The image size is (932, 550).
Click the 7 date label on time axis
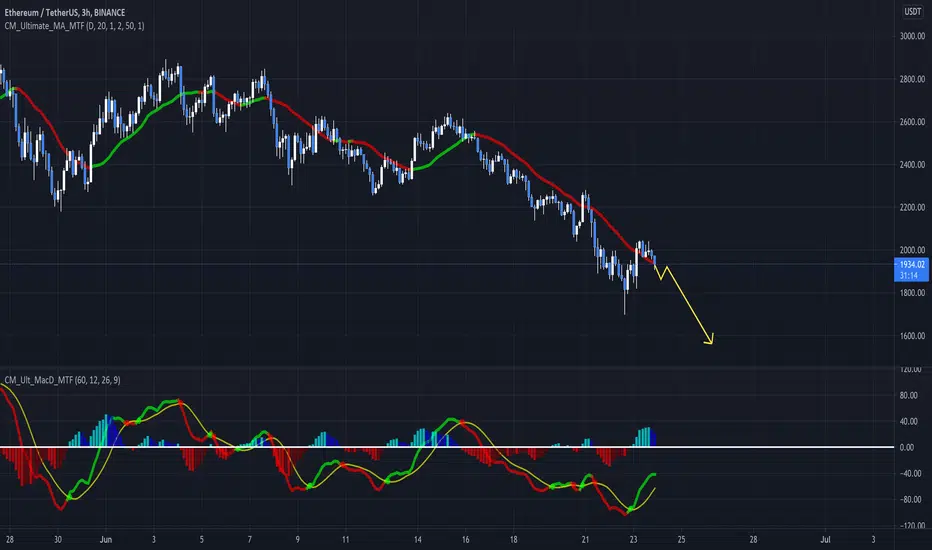(x=250, y=540)
